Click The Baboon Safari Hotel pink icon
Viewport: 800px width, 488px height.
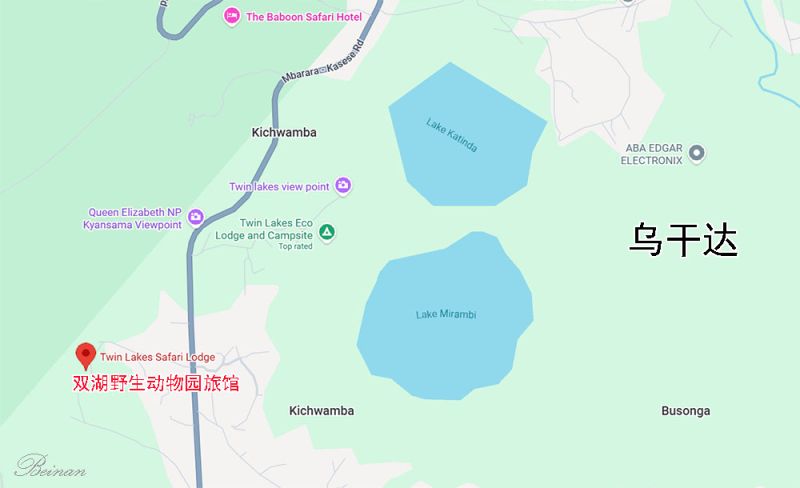[232, 16]
